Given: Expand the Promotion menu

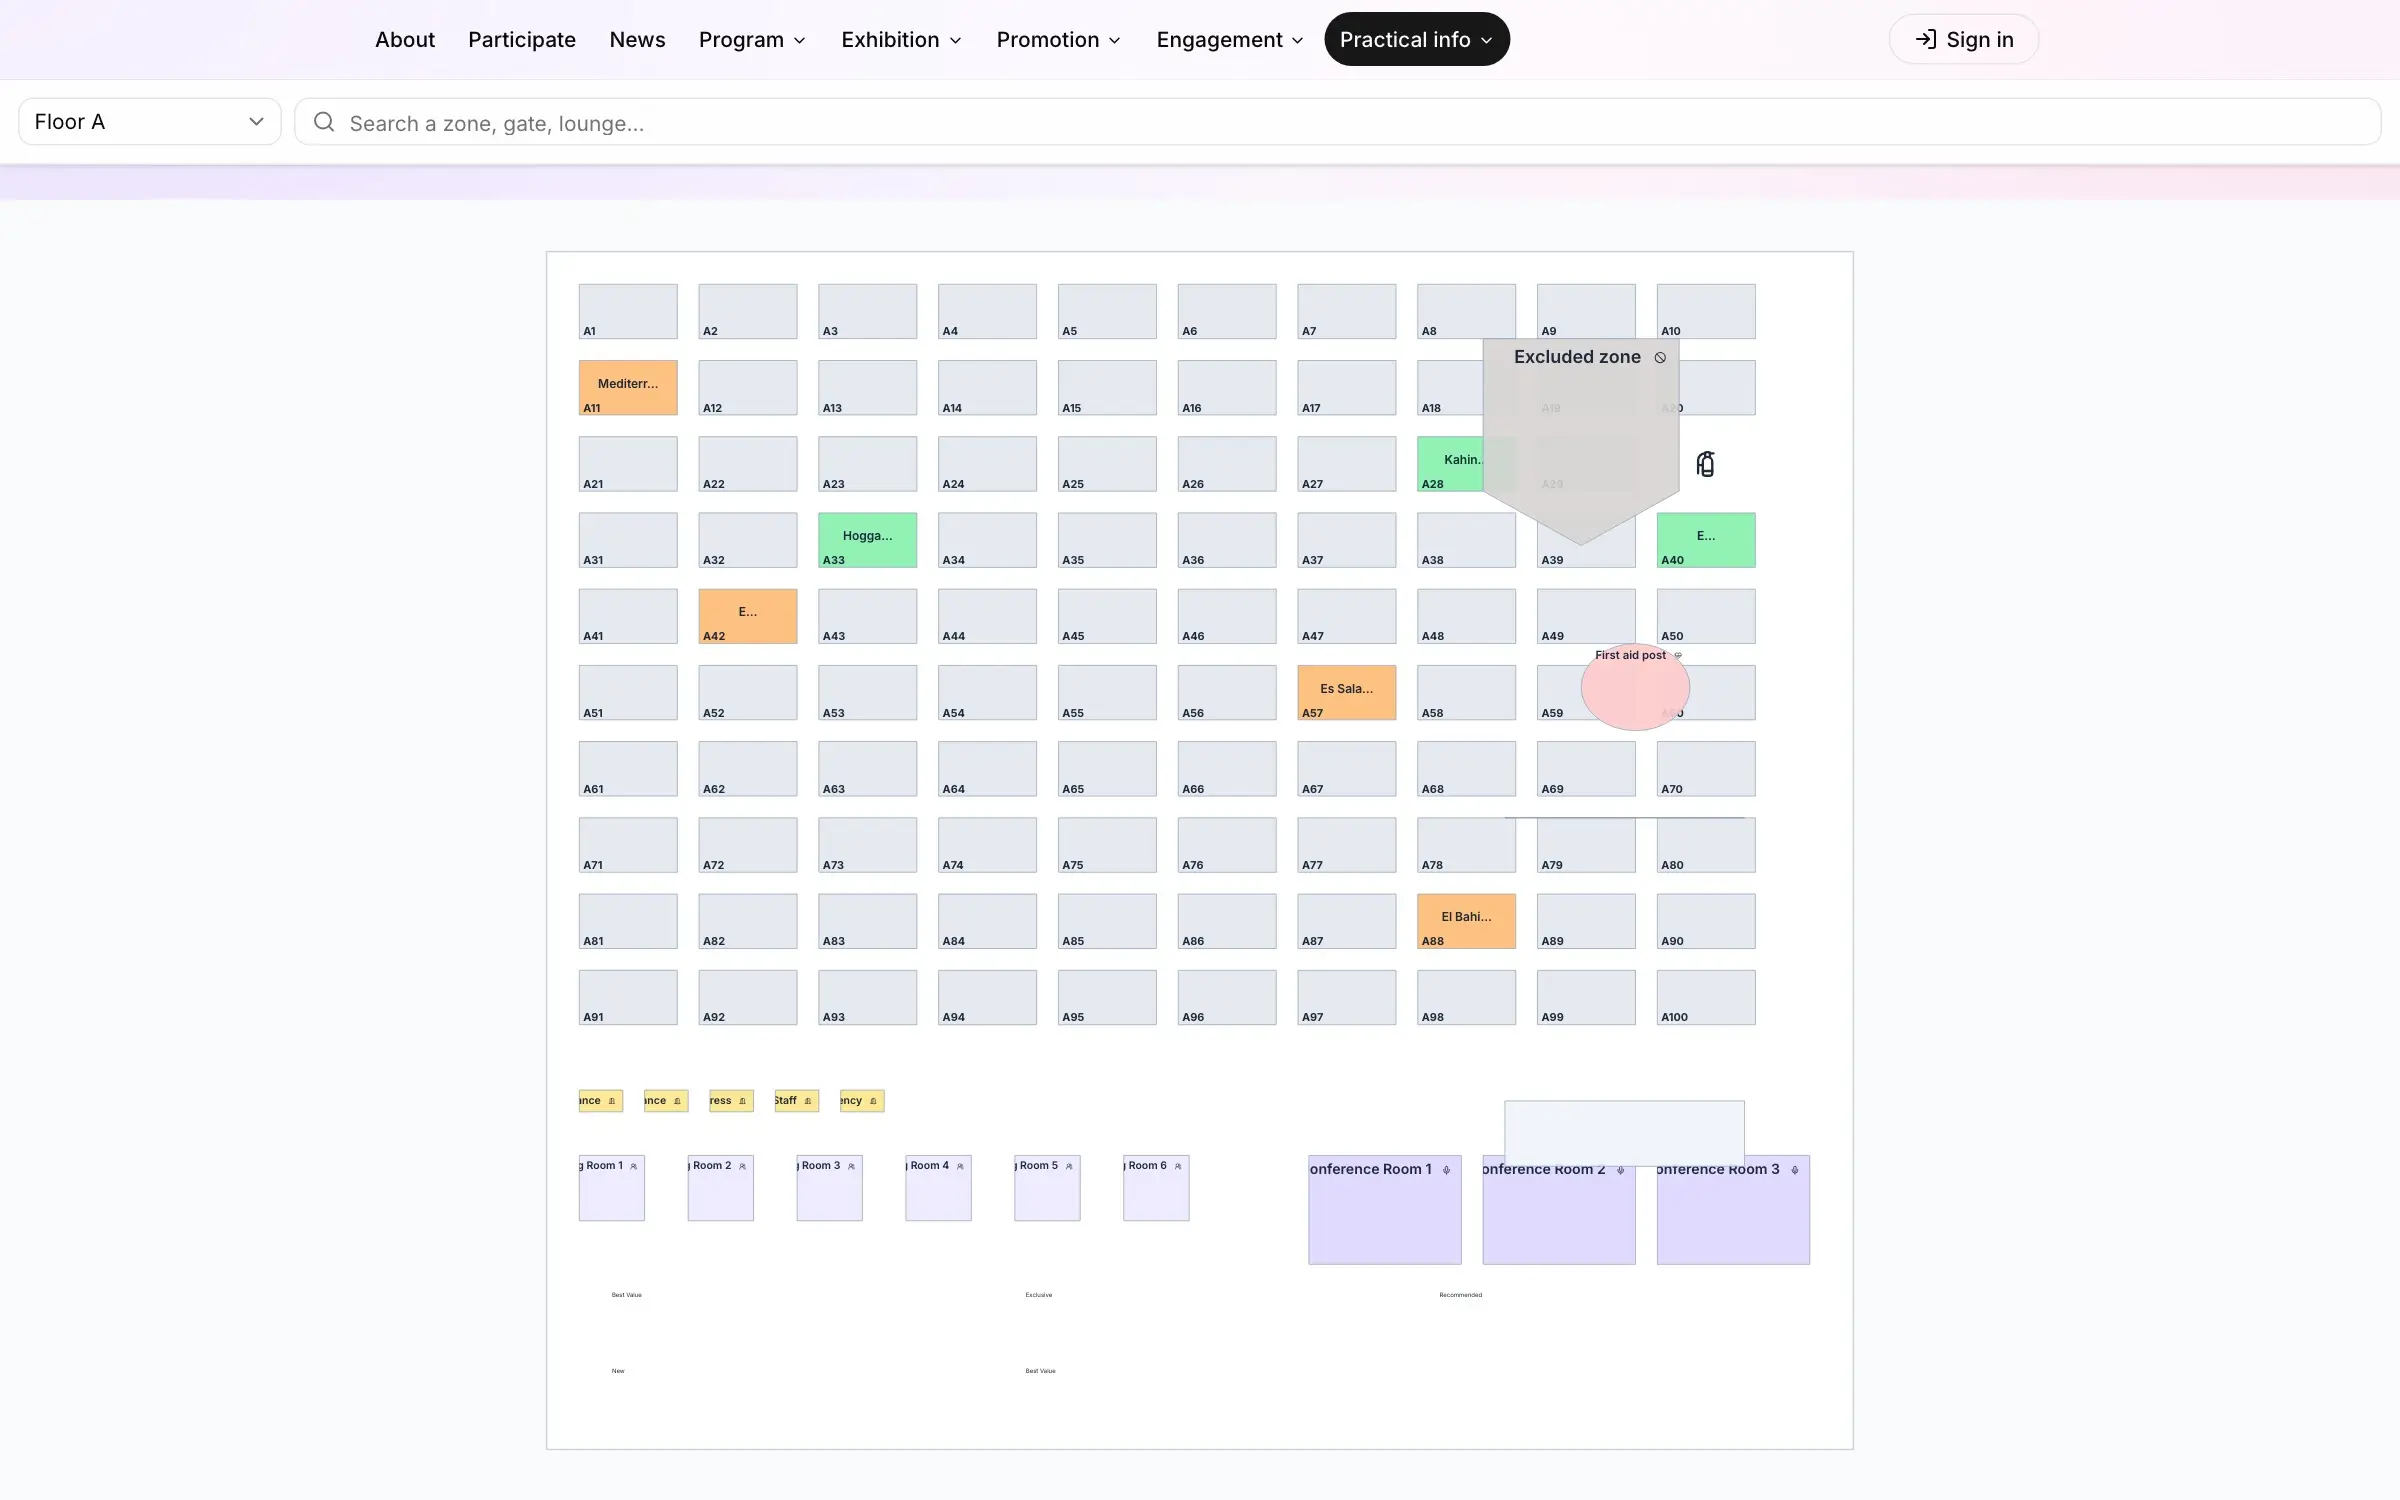Looking at the screenshot, I should tap(1058, 39).
